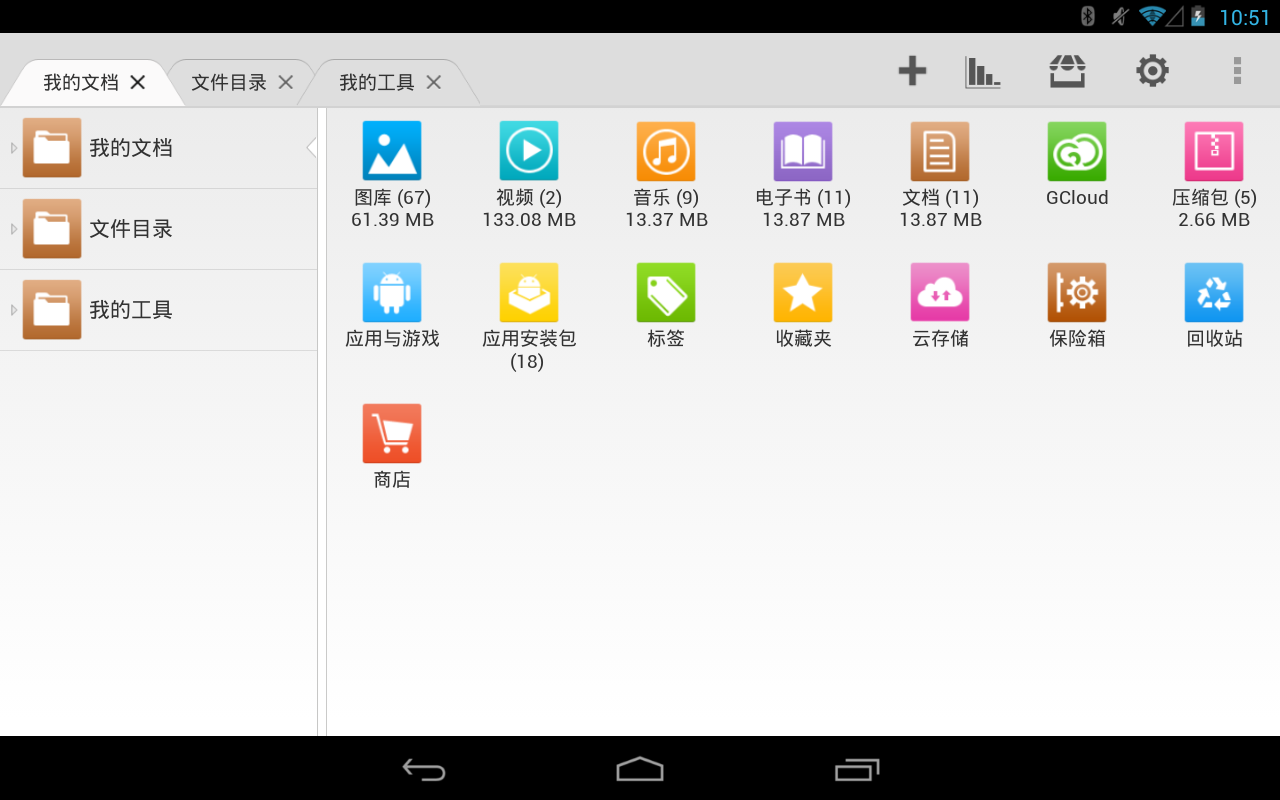Select 文件目录 in the sidebar

click(159, 229)
